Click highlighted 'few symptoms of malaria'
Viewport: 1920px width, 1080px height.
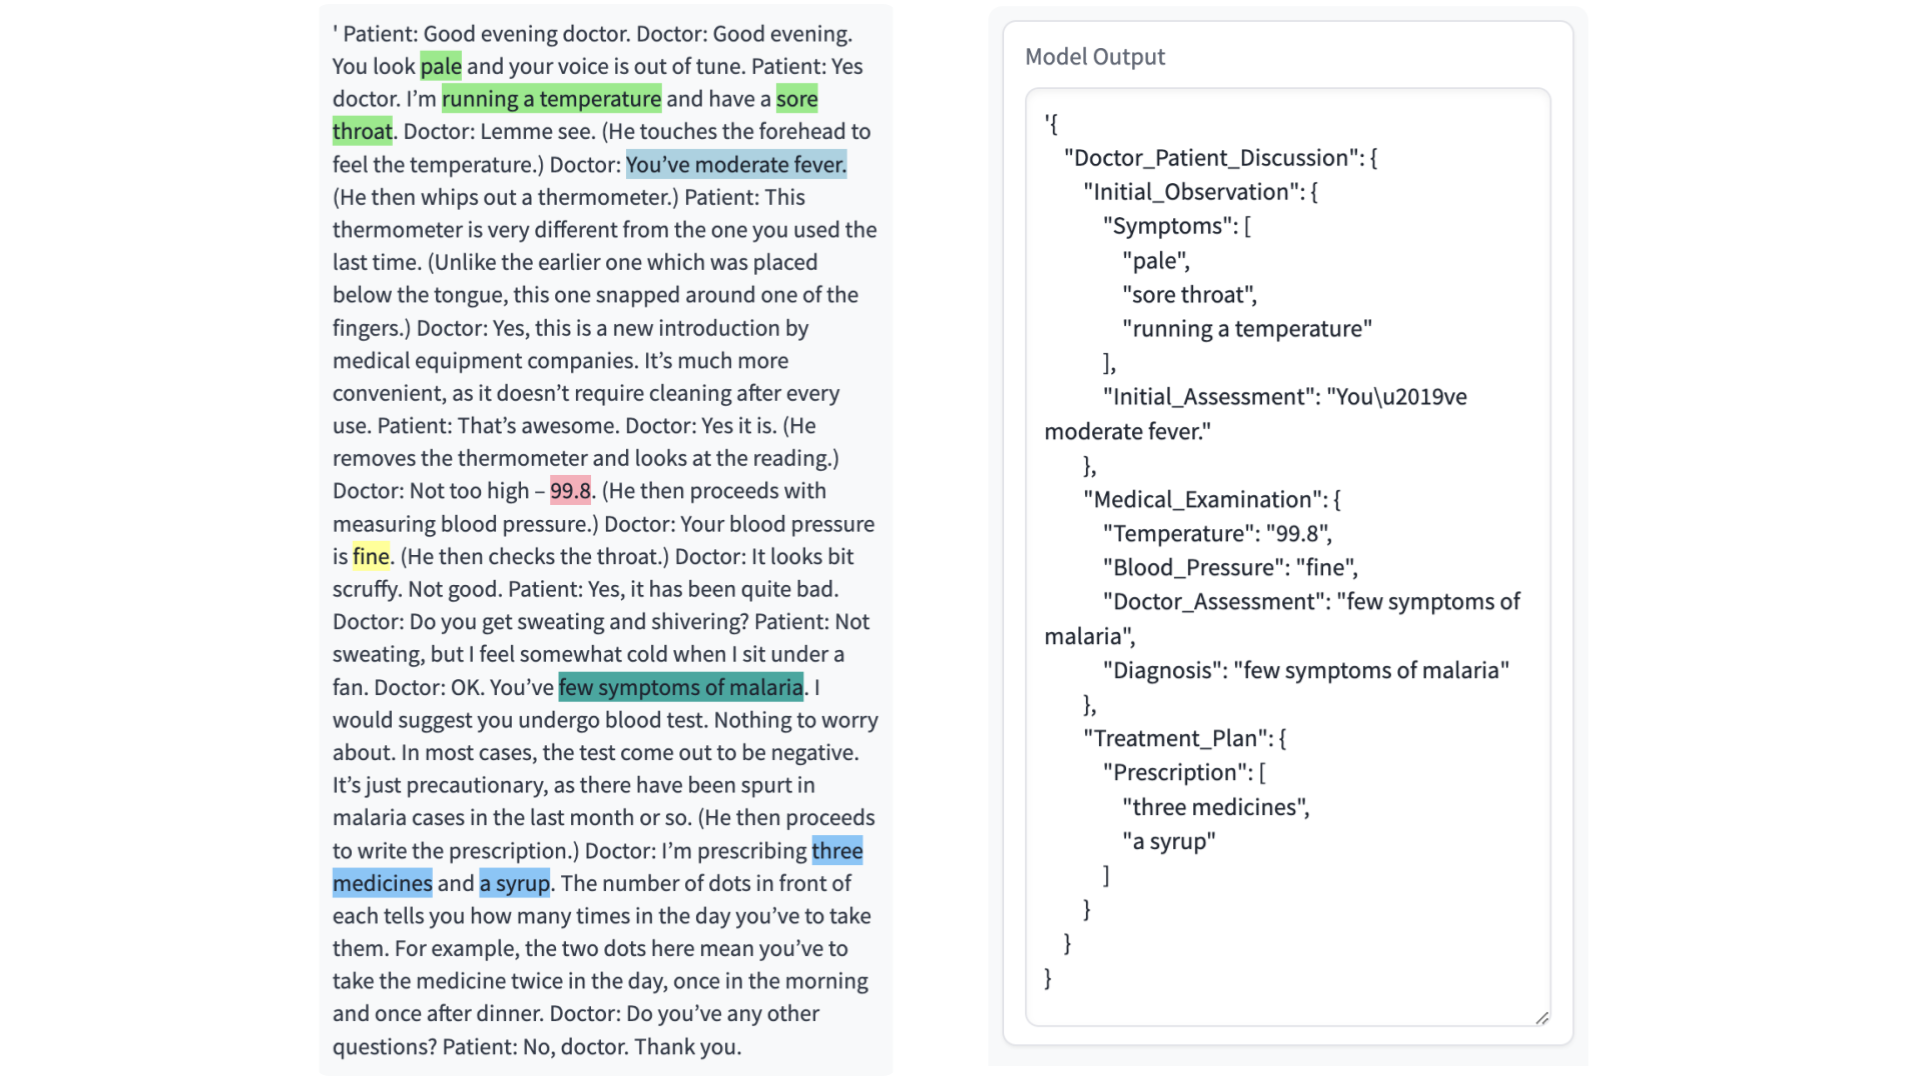[681, 687]
